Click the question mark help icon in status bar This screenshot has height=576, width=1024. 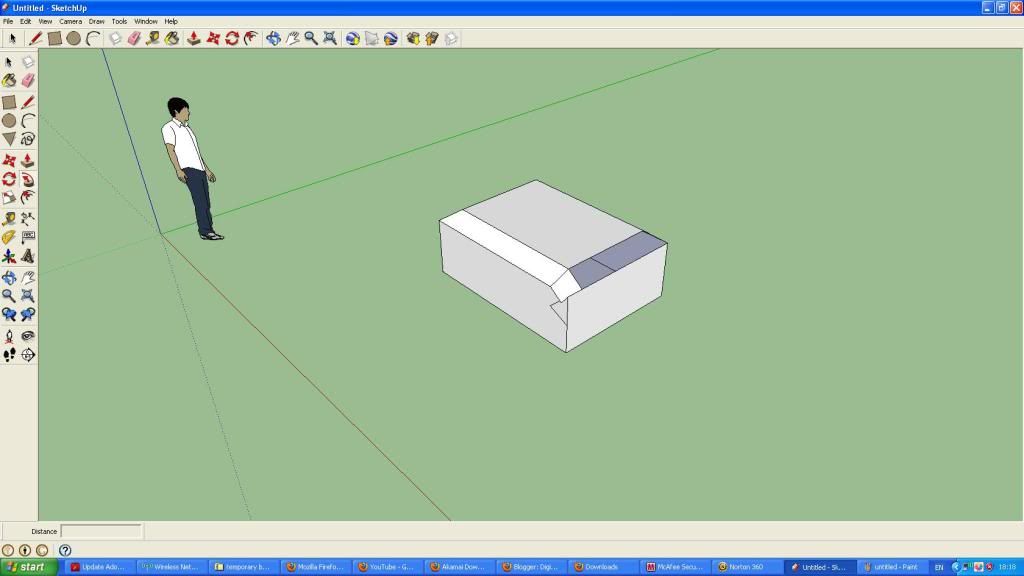click(x=65, y=550)
